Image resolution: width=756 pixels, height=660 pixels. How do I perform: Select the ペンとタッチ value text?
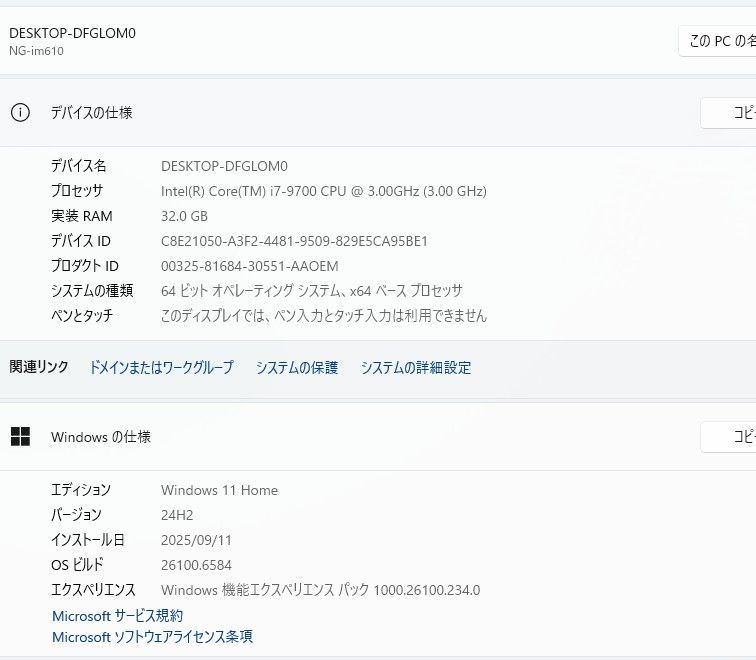(x=324, y=316)
